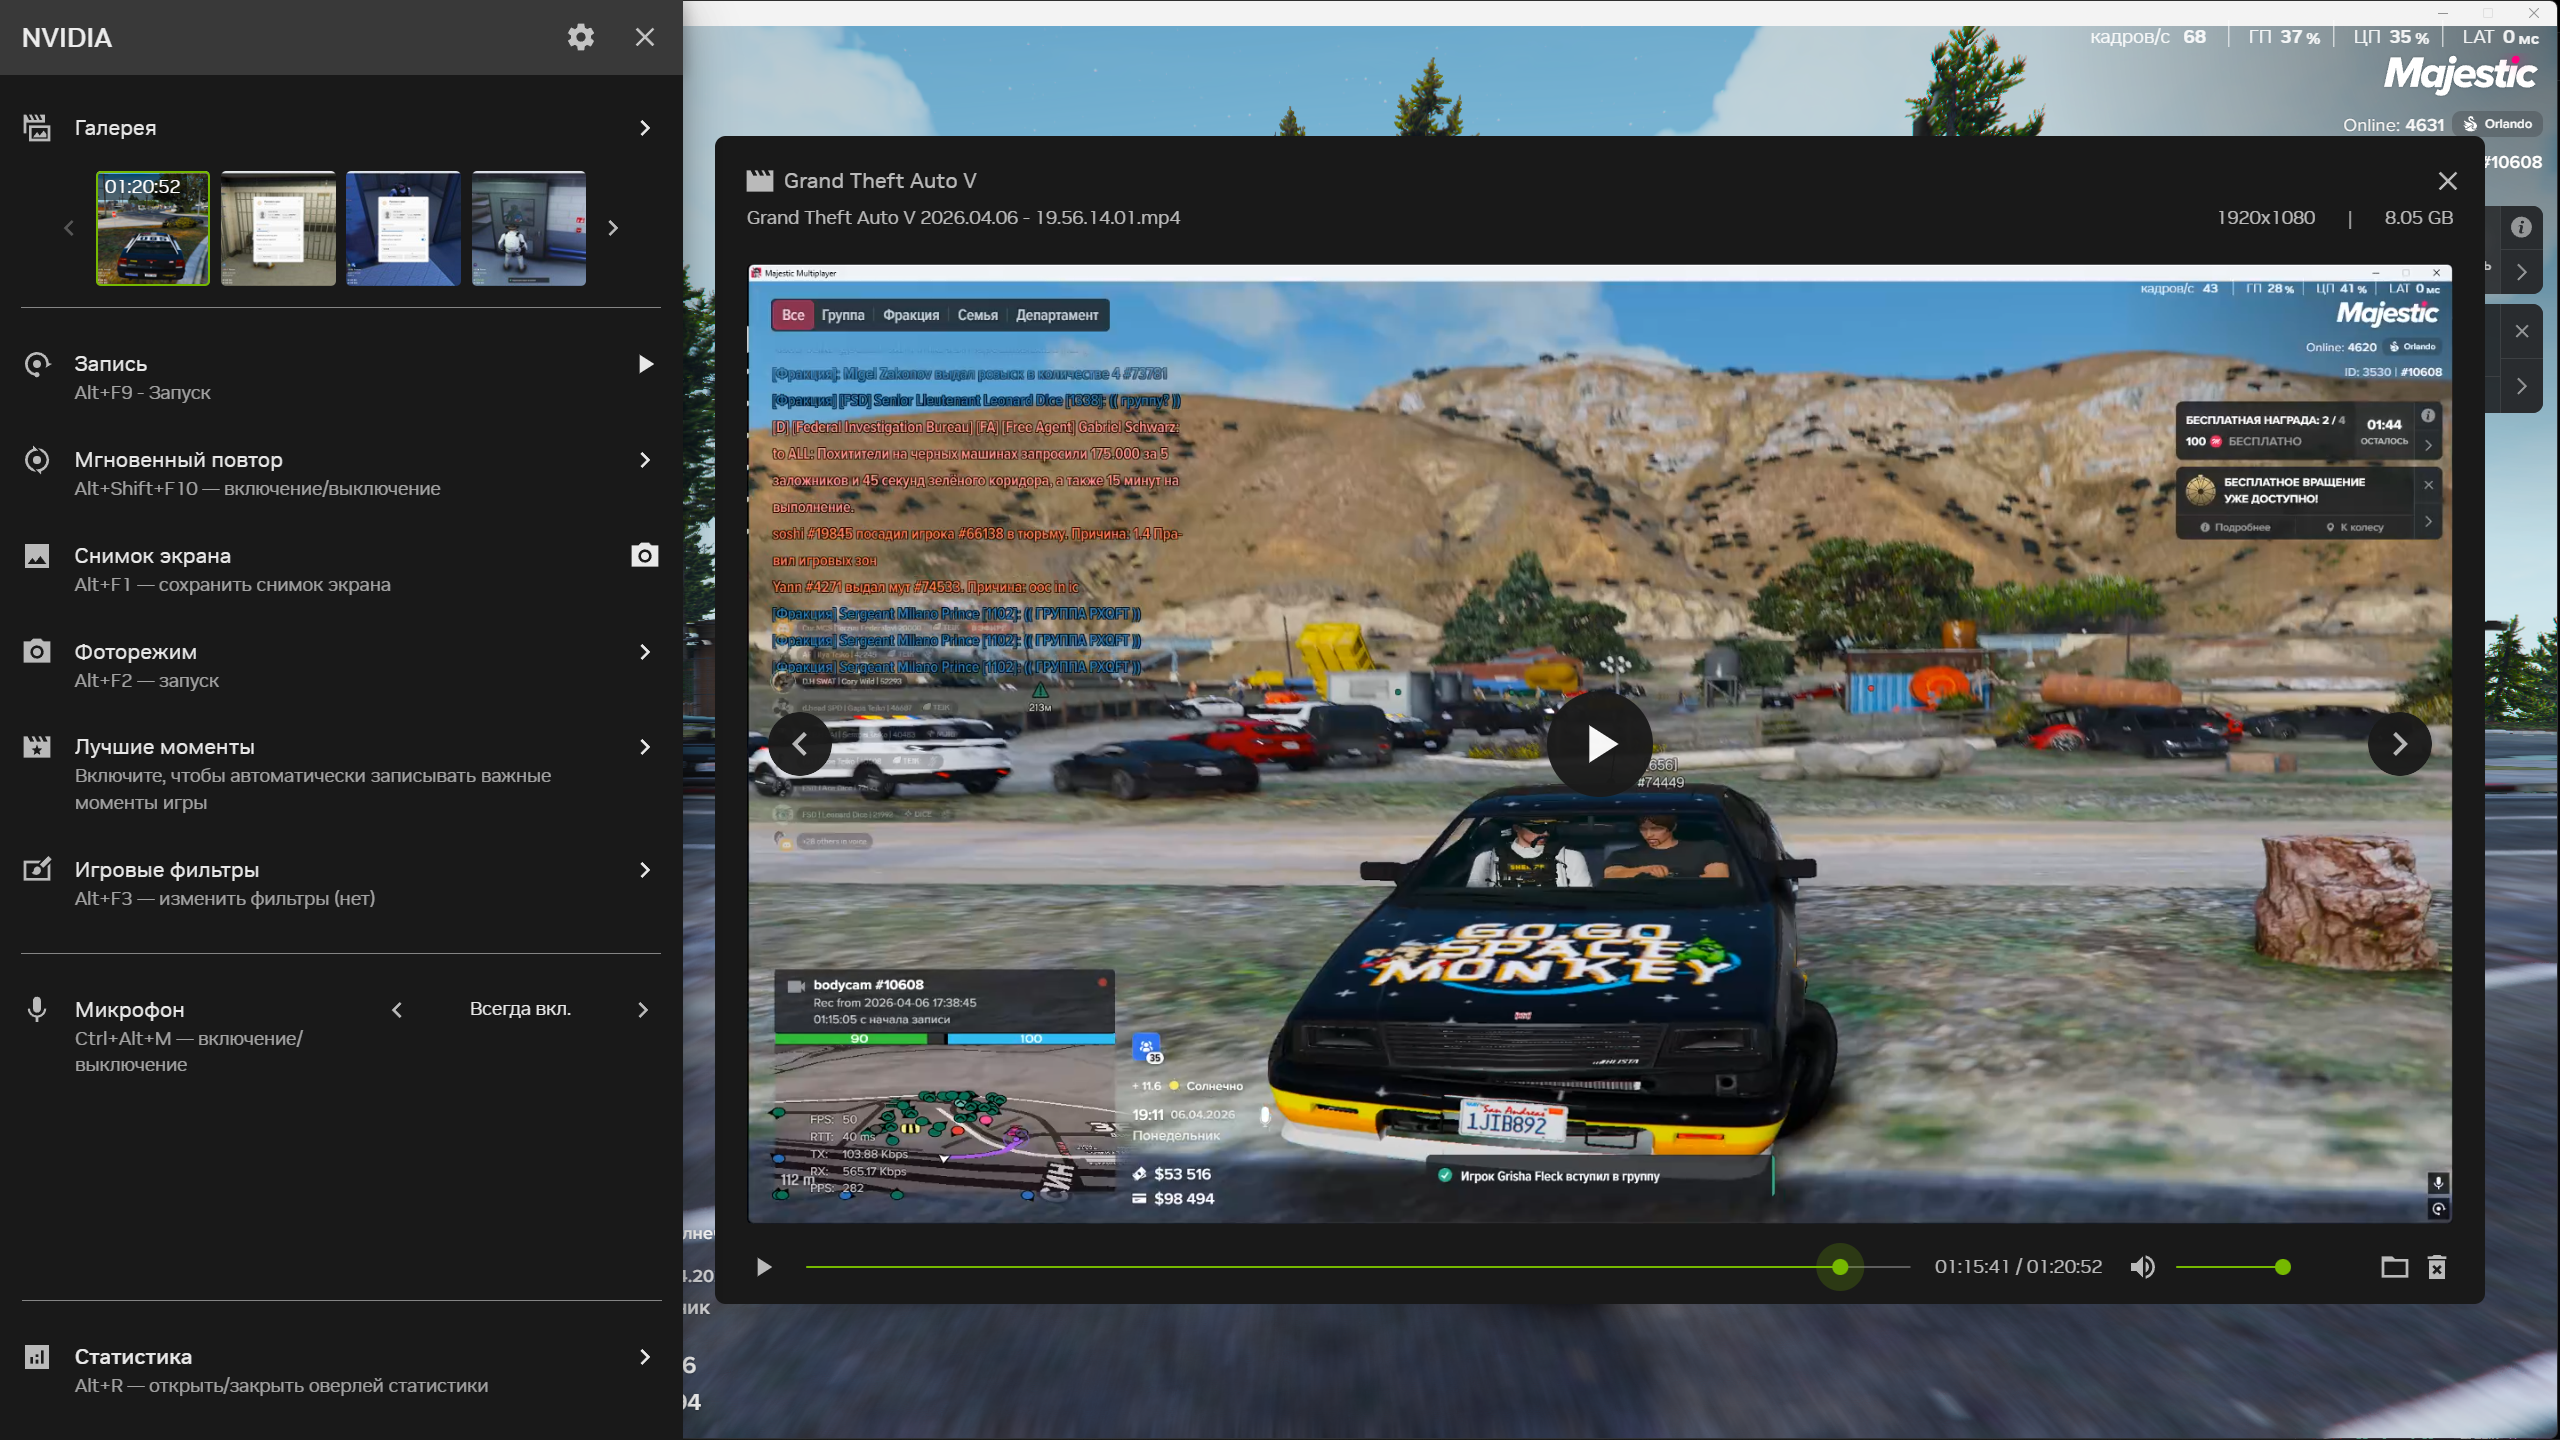
Task: Click the video progress bar track
Action: pos(1358,1268)
